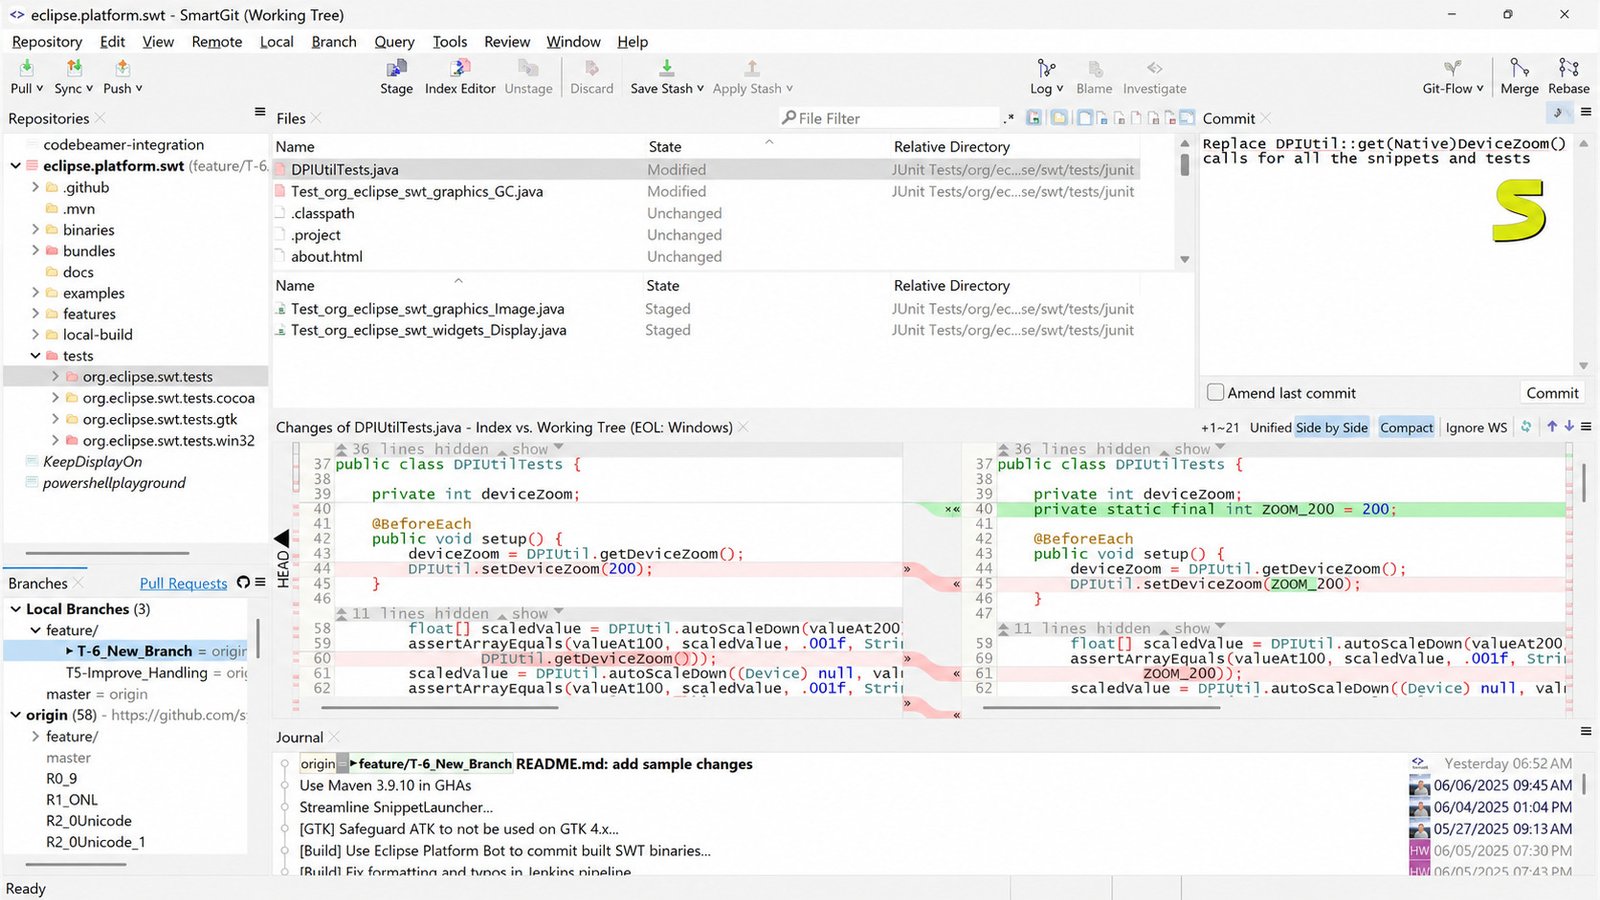Open the Pull dropdown arrow
The width and height of the screenshot is (1600, 900).
pos(39,88)
